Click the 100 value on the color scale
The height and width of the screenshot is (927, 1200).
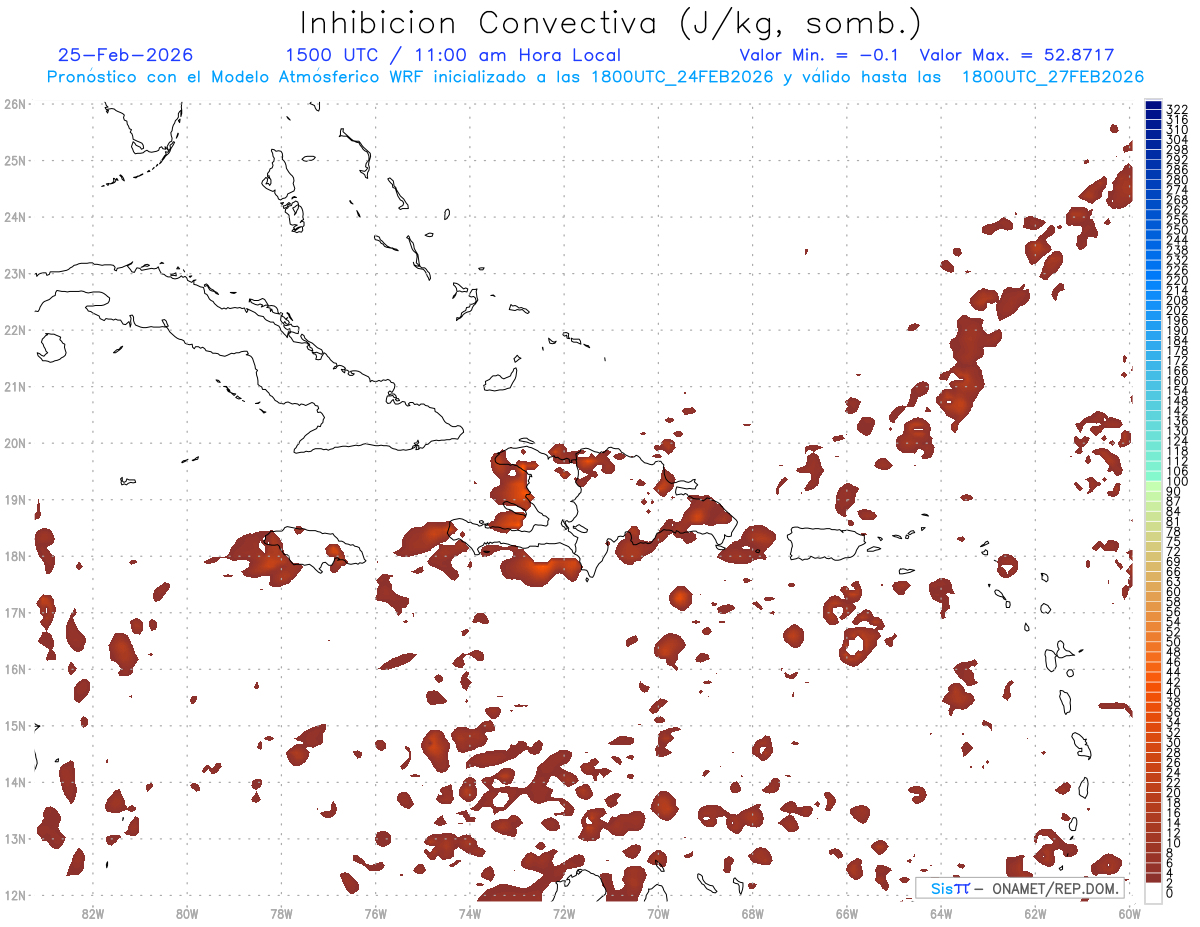[x=1177, y=482]
